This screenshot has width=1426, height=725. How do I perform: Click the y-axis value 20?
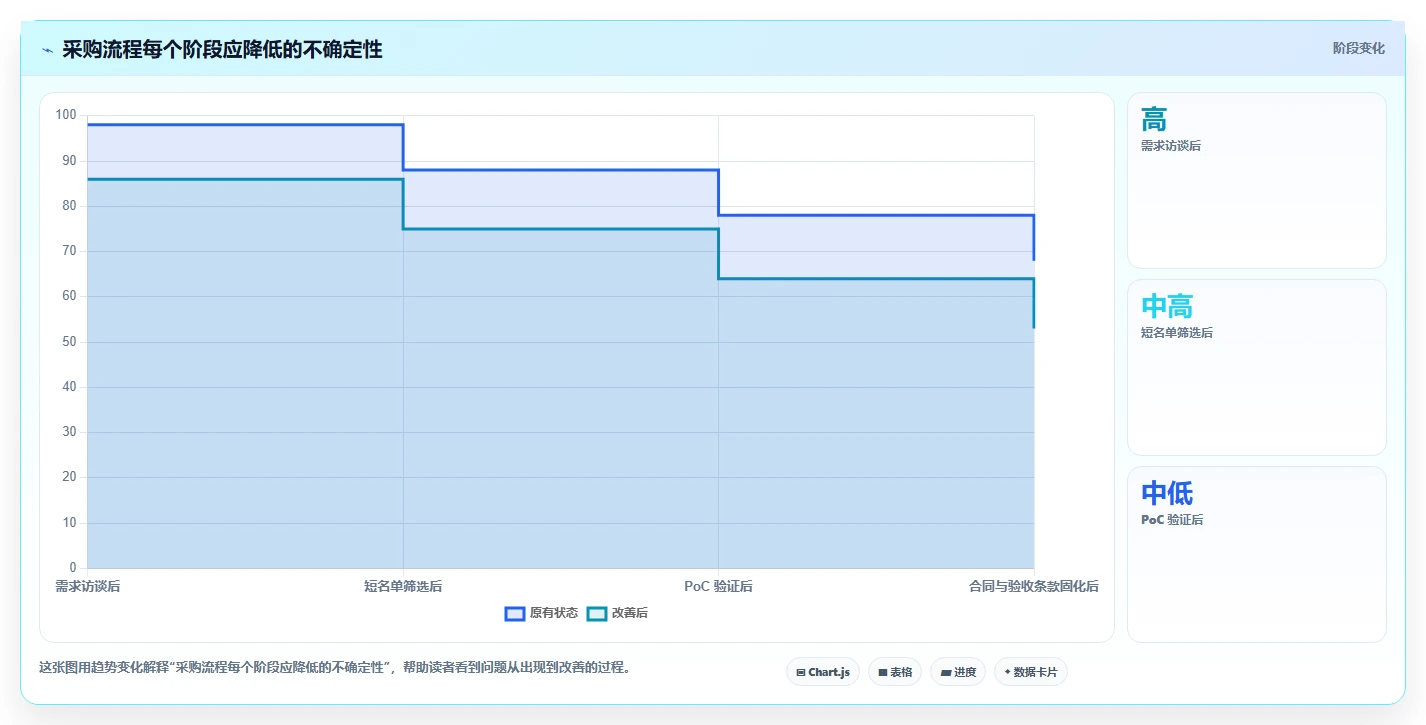click(69, 477)
